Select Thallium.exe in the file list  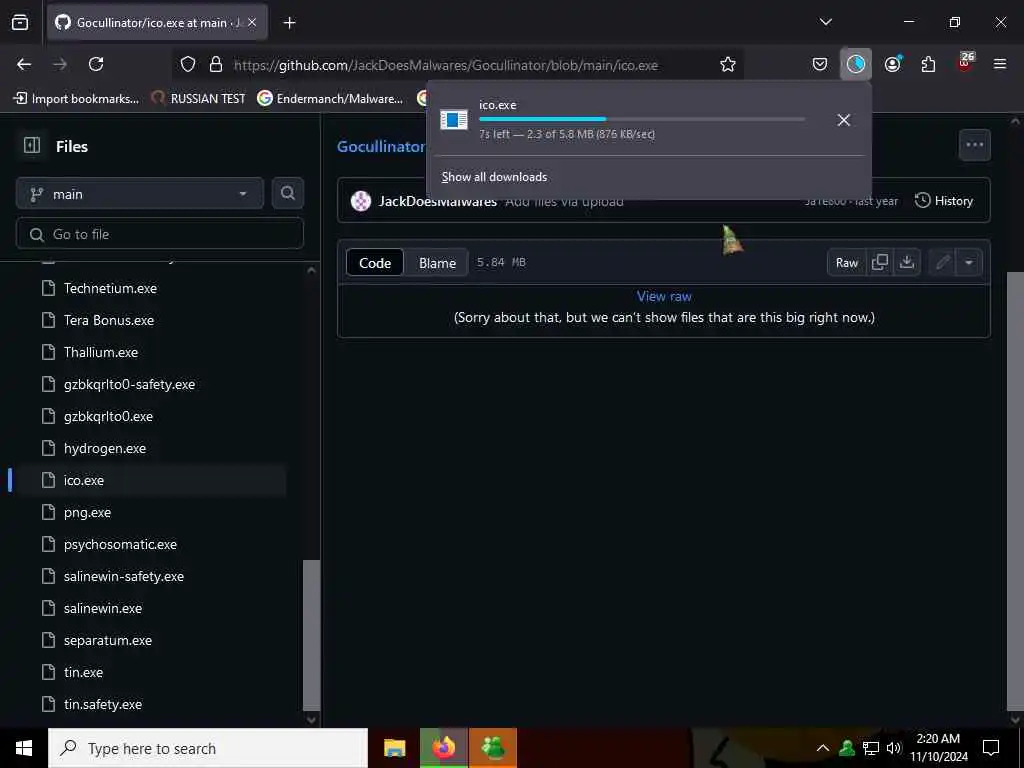pyautogui.click(x=101, y=352)
